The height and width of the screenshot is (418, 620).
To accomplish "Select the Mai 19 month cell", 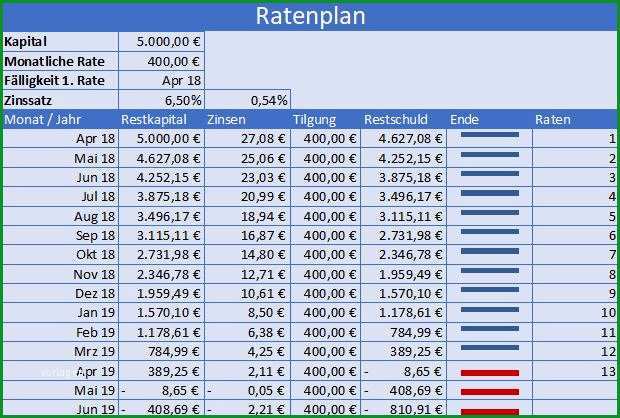I will (x=60, y=391).
